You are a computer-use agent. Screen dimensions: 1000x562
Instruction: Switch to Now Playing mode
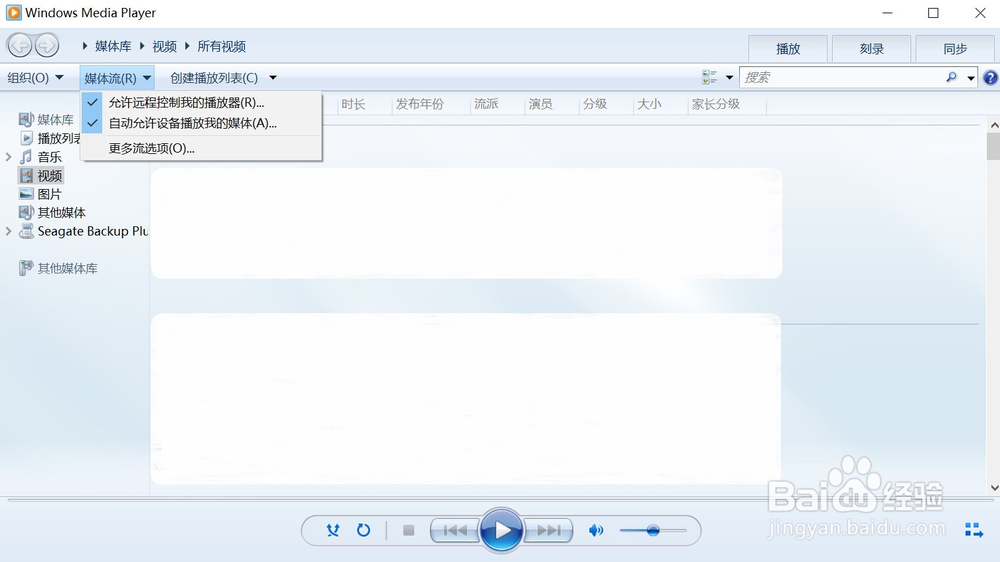click(974, 529)
